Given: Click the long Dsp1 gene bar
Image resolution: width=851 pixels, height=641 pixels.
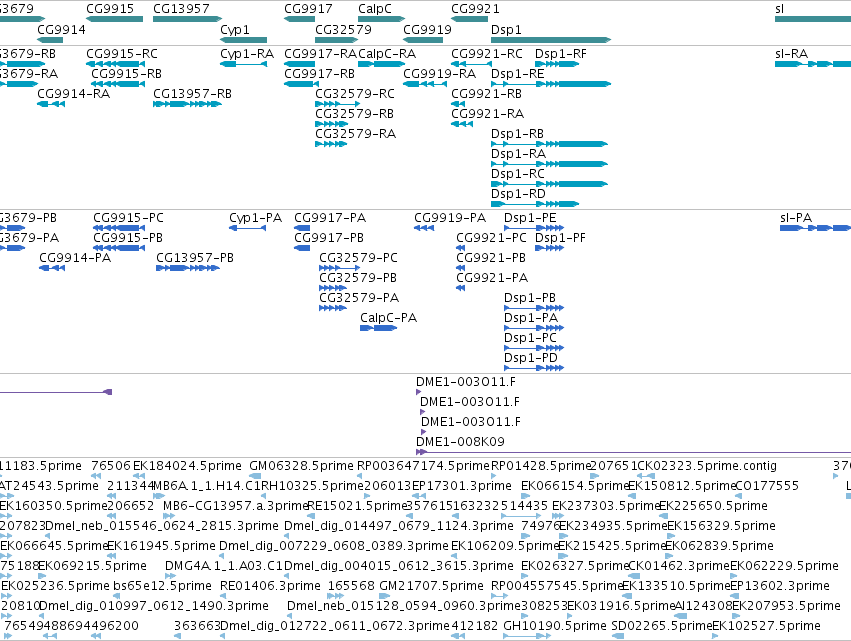Looking at the screenshot, I should pyautogui.click(x=551, y=40).
